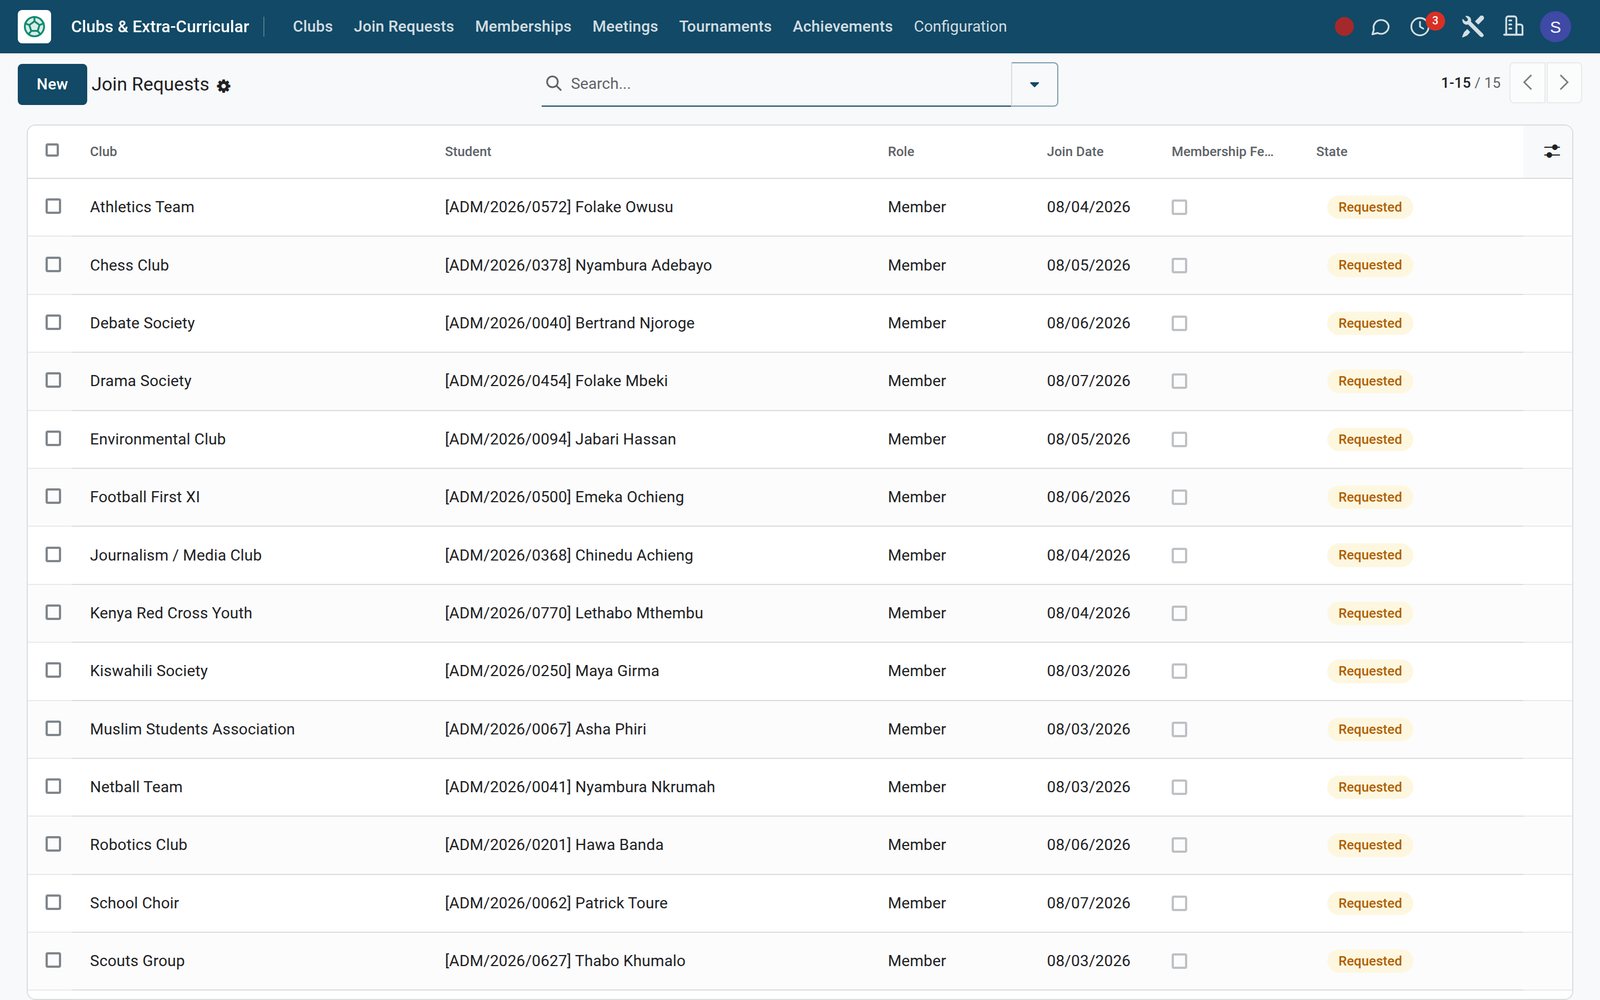
Task: Go to the next page arrow
Action: click(x=1564, y=83)
